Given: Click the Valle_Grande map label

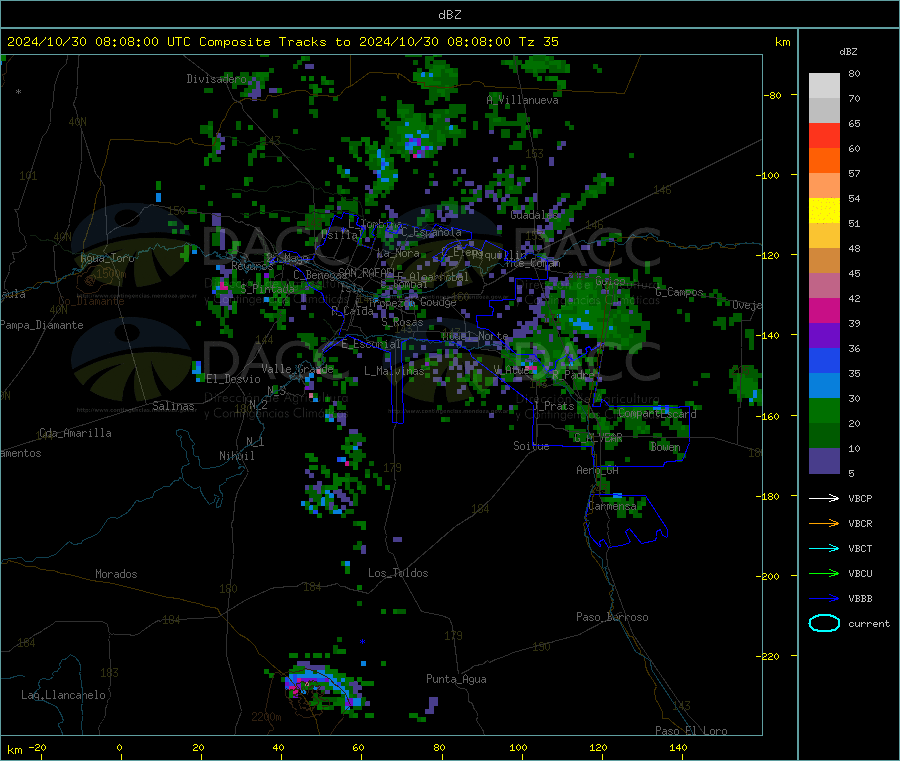Looking at the screenshot, I should tap(297, 369).
